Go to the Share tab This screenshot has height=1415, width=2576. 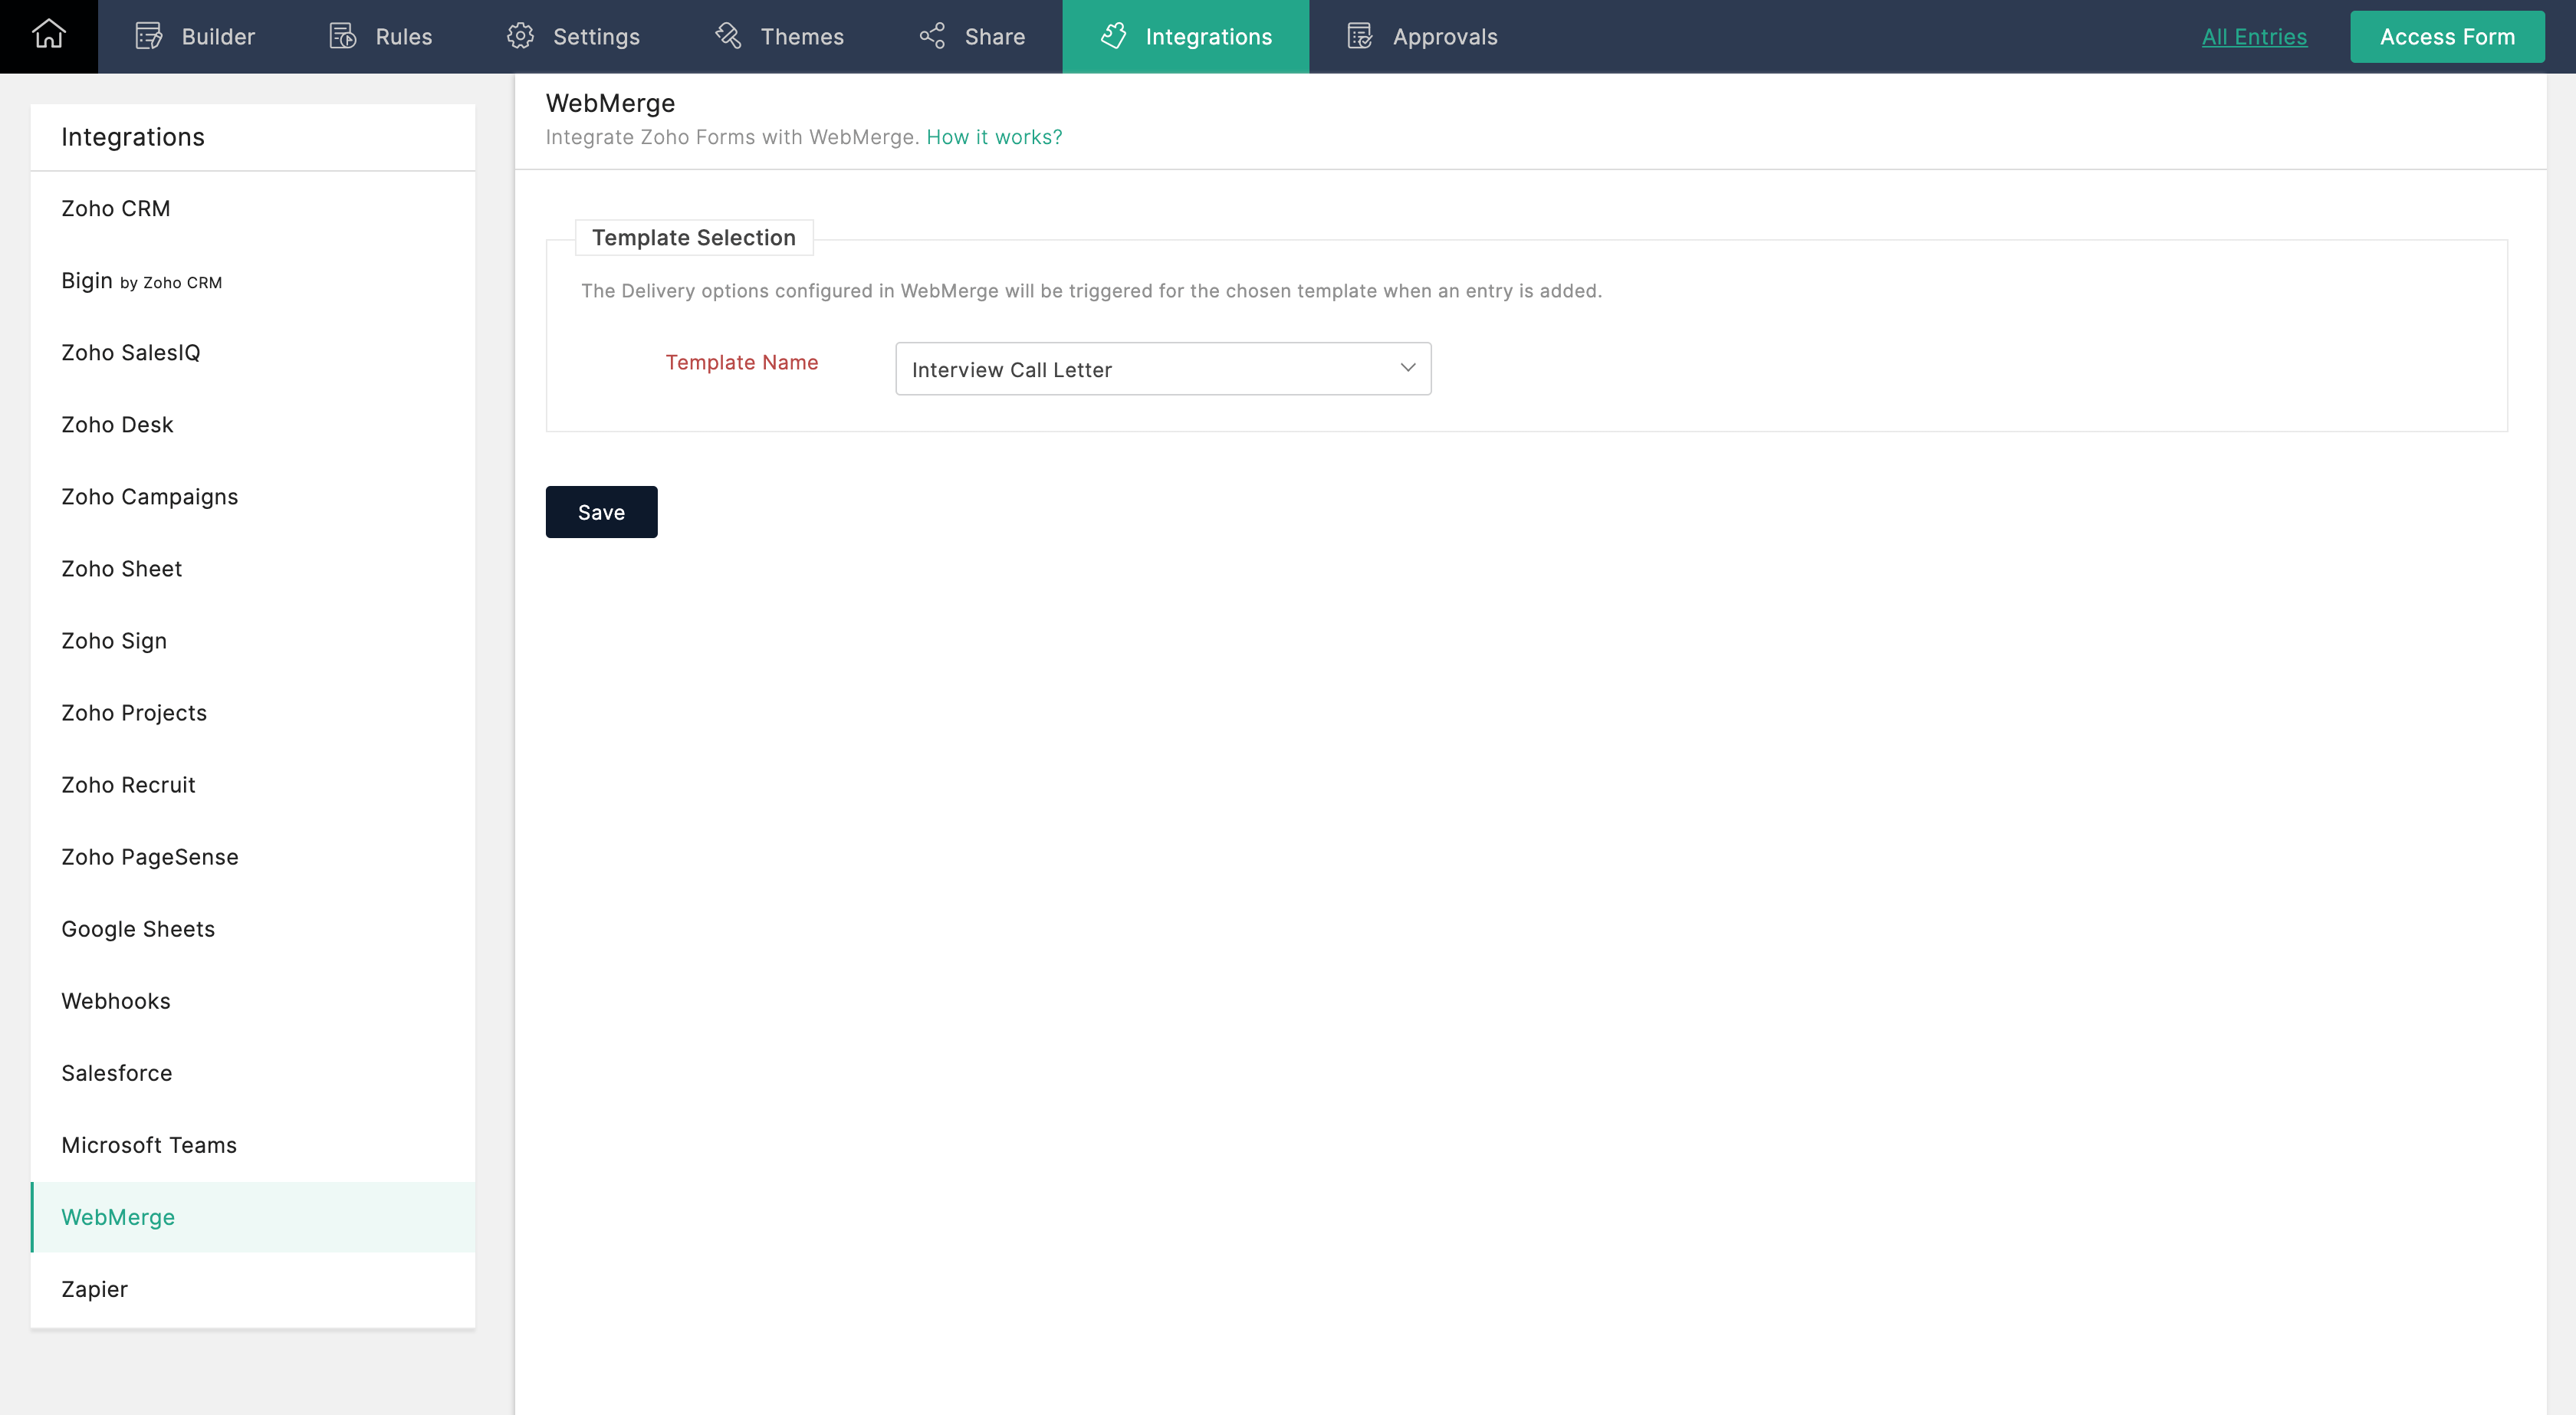[972, 36]
